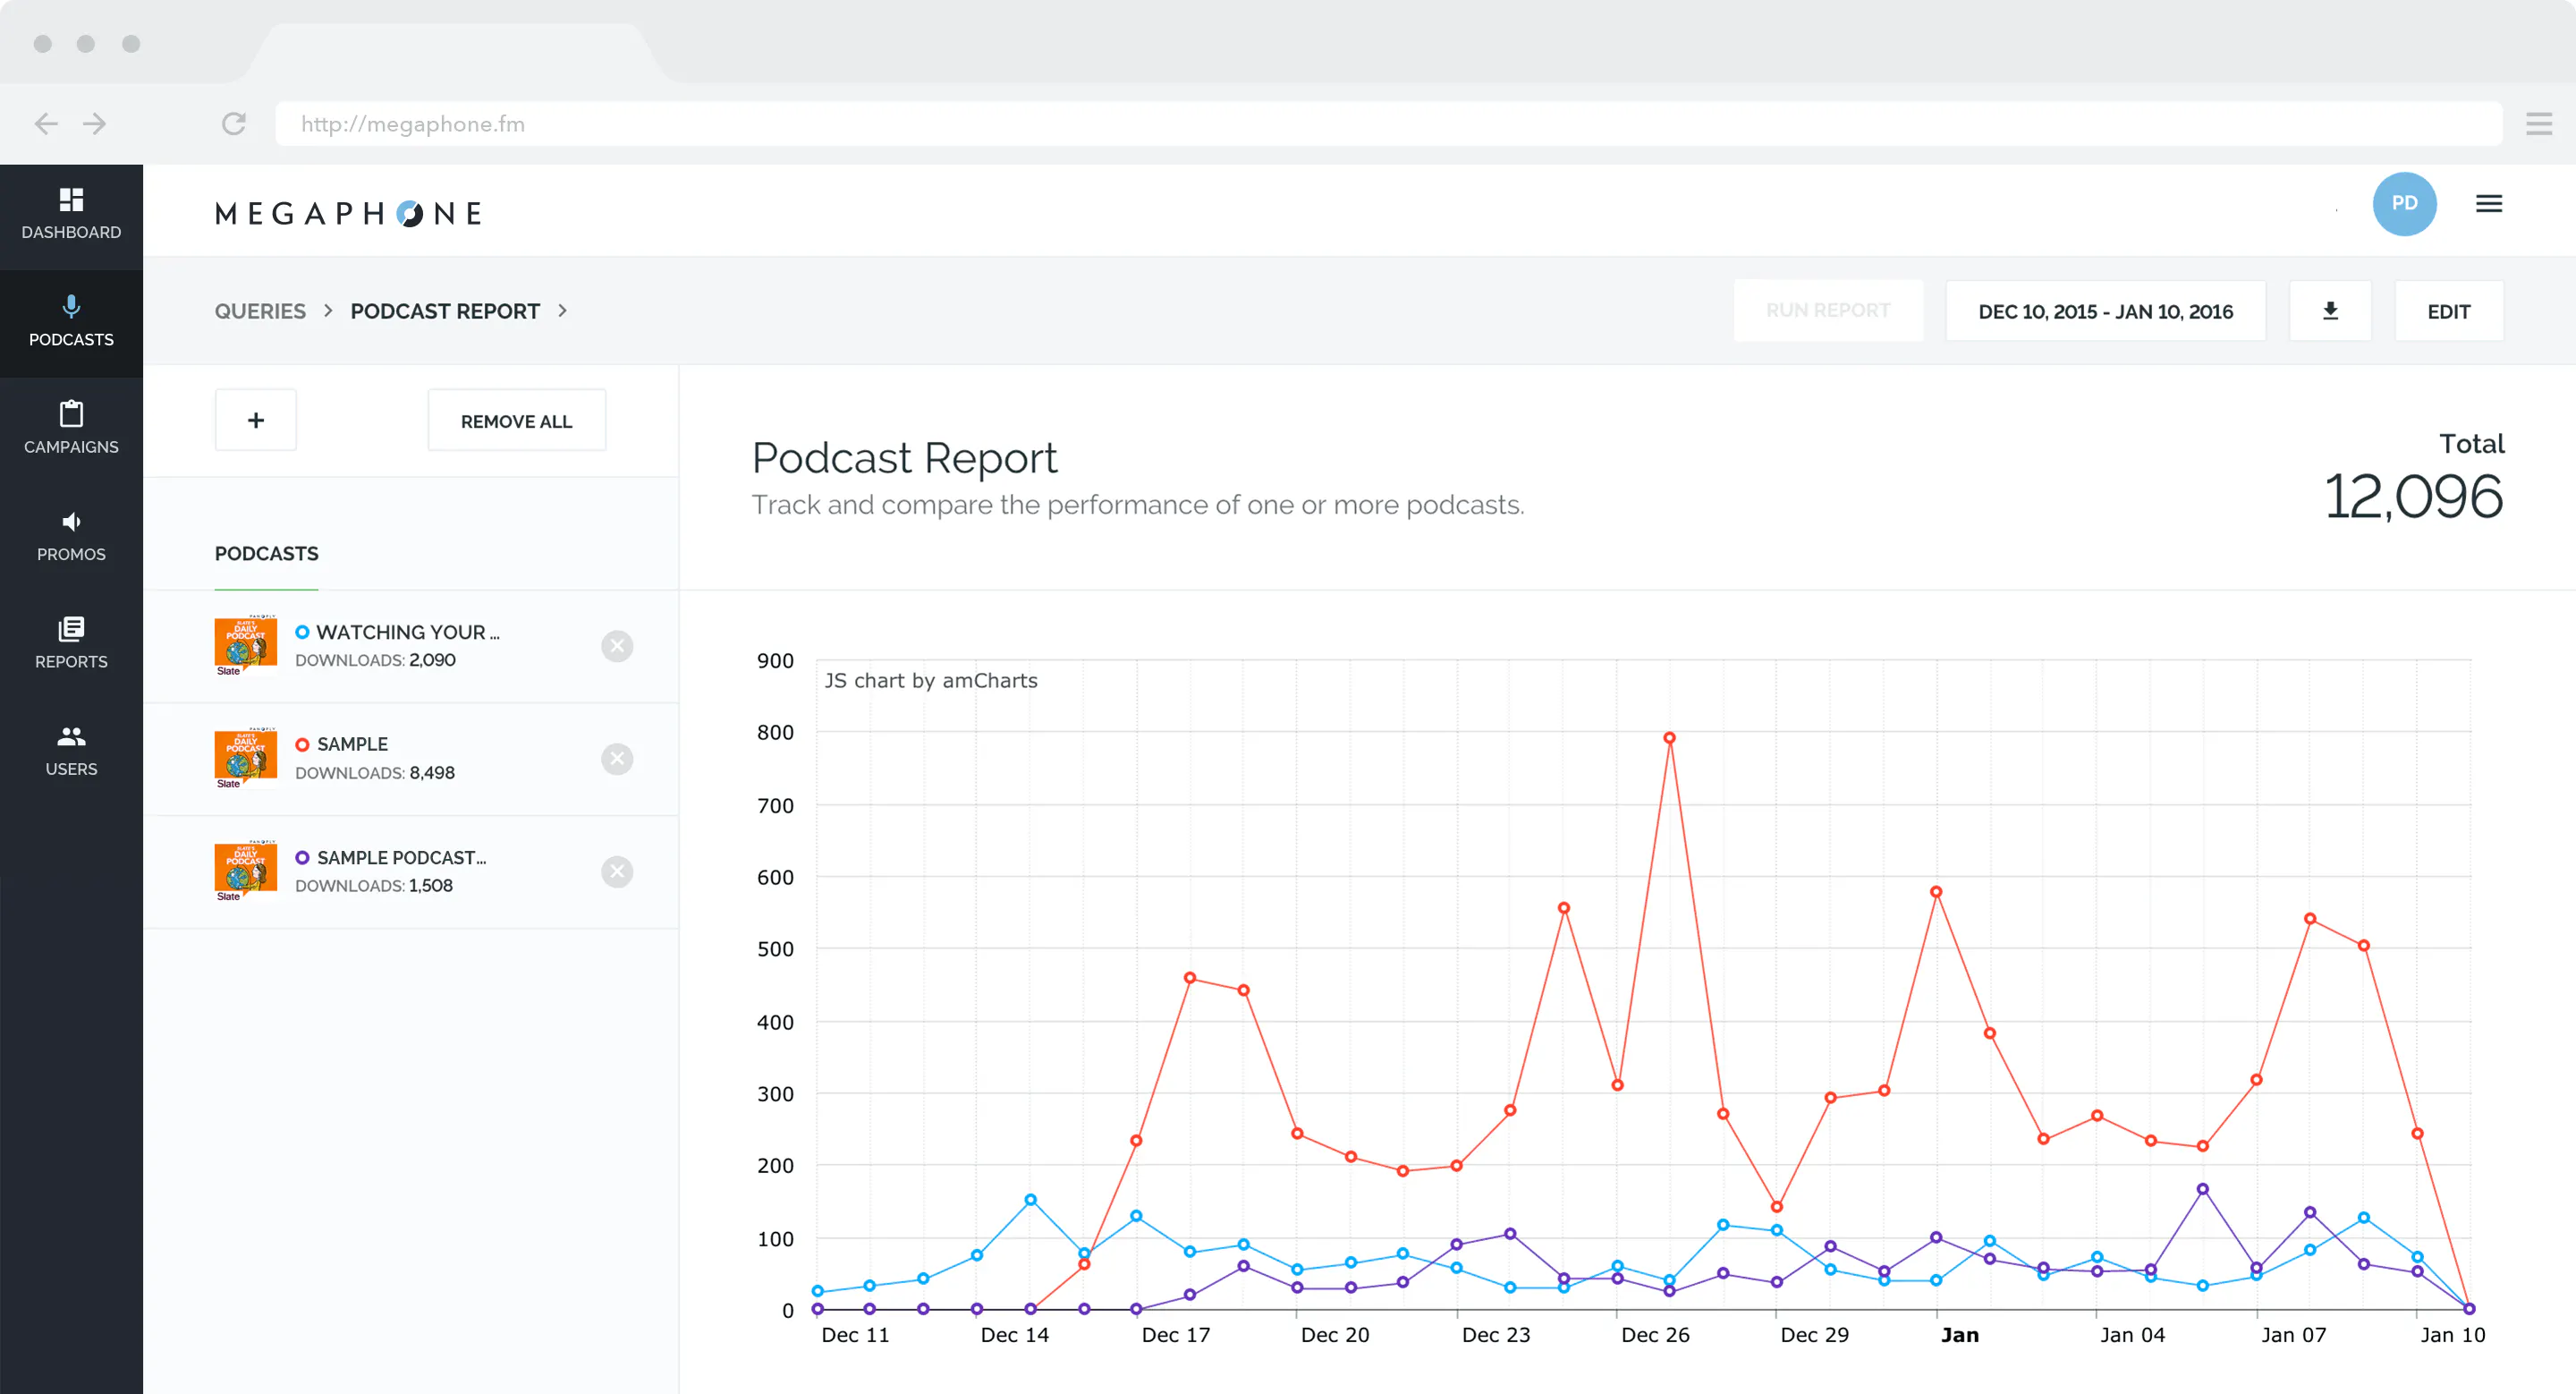The width and height of the screenshot is (2576, 1394).
Task: Open the Dec 10, 2015 - Jan 10, 2016 date range picker
Action: pos(2105,311)
